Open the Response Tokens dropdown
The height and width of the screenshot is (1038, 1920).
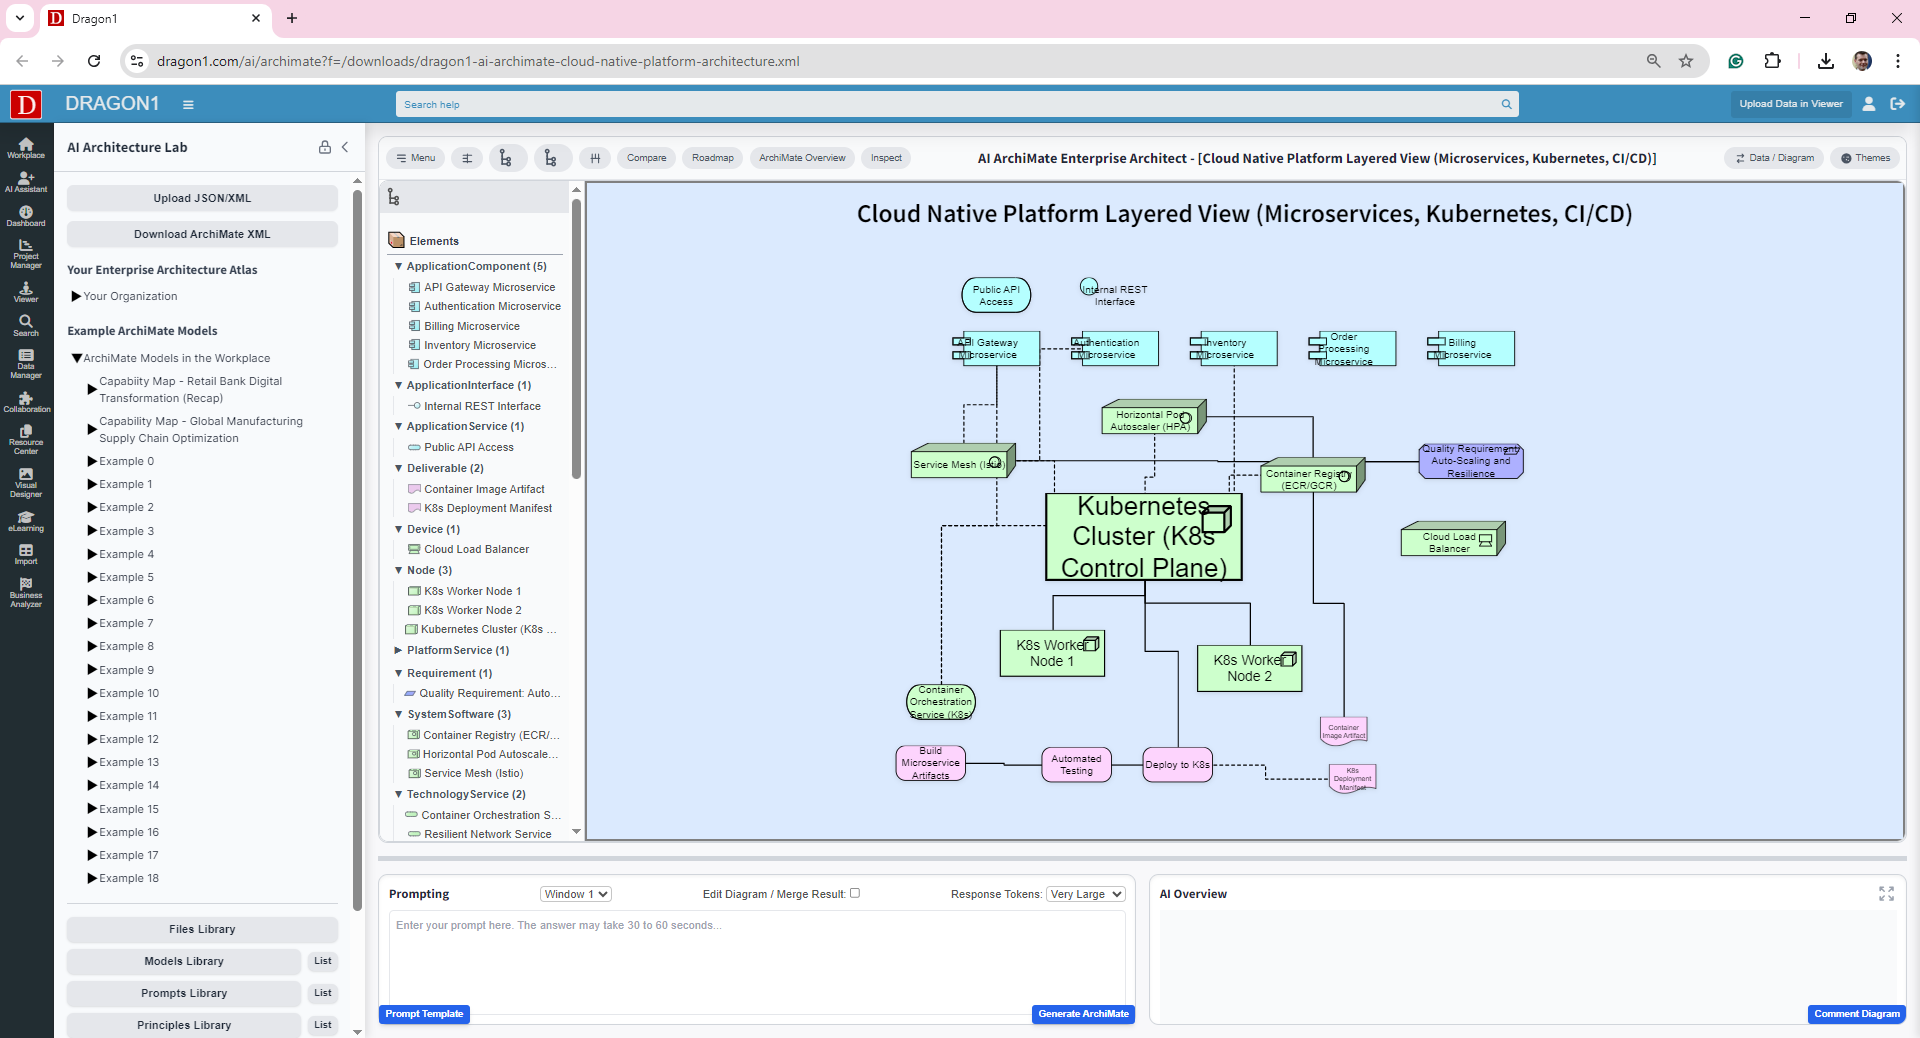1086,894
